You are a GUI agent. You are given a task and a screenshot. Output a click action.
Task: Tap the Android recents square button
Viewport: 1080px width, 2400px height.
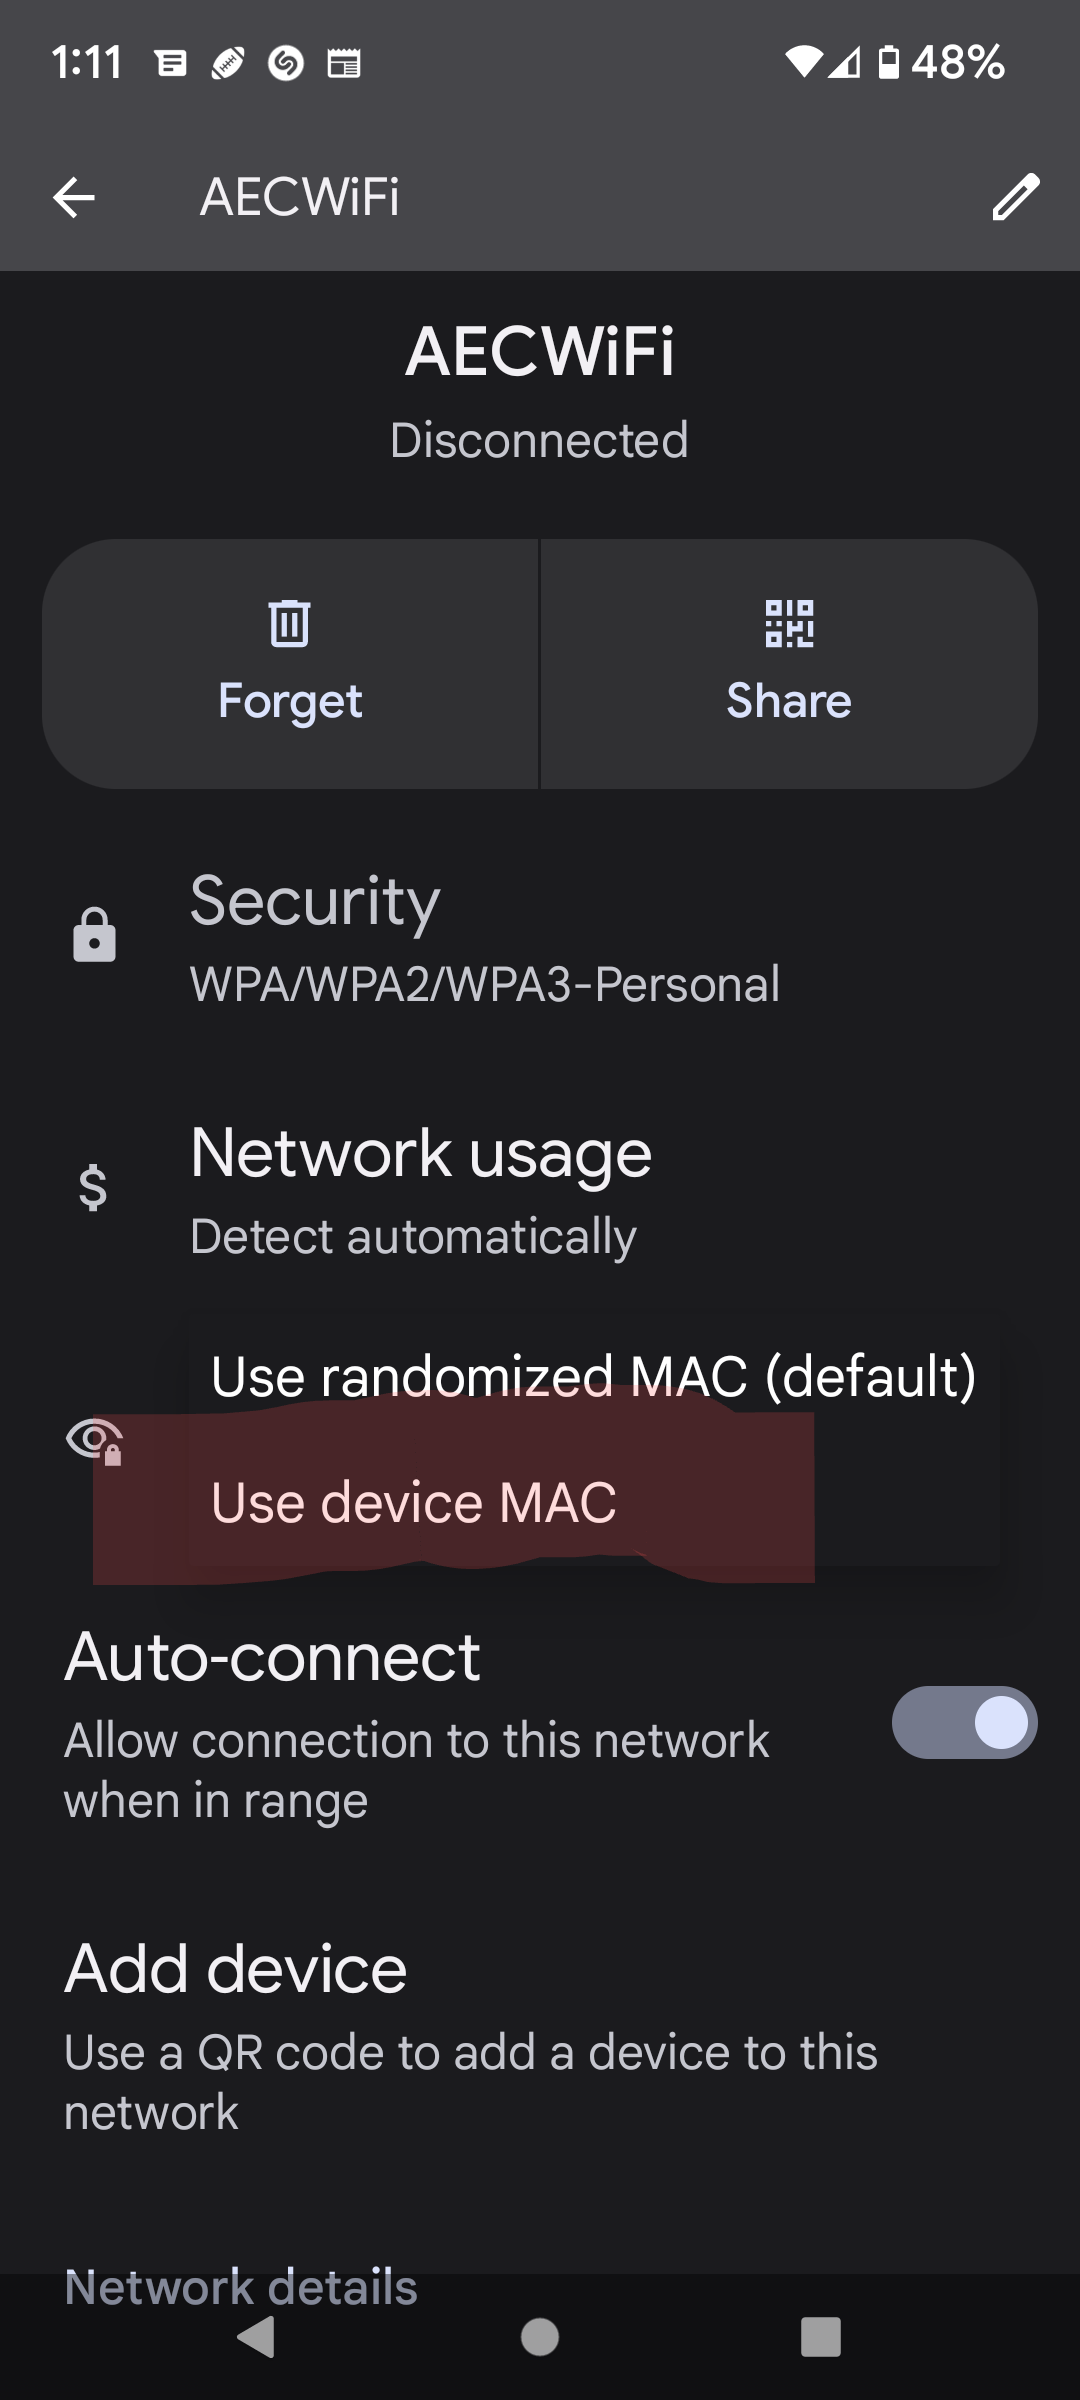coord(821,2337)
